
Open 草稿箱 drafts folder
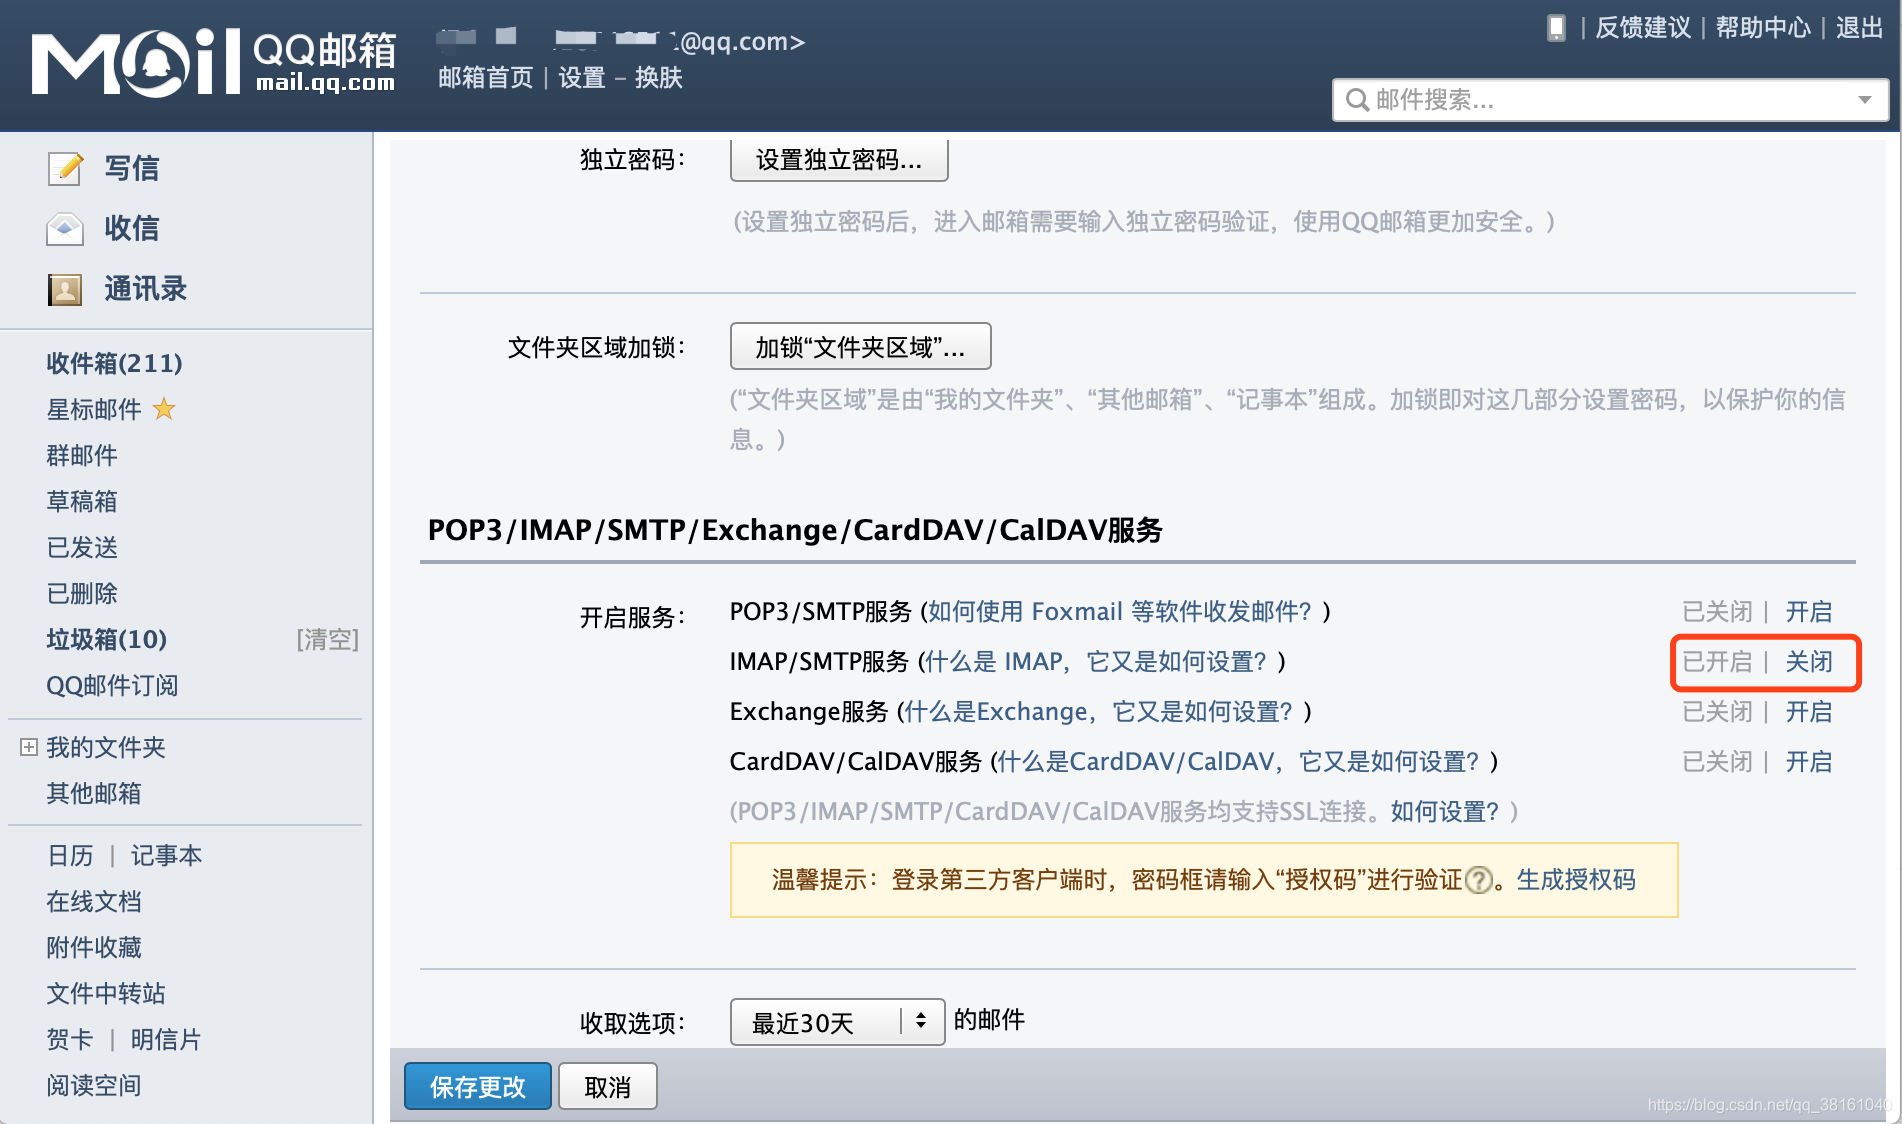(x=82, y=501)
